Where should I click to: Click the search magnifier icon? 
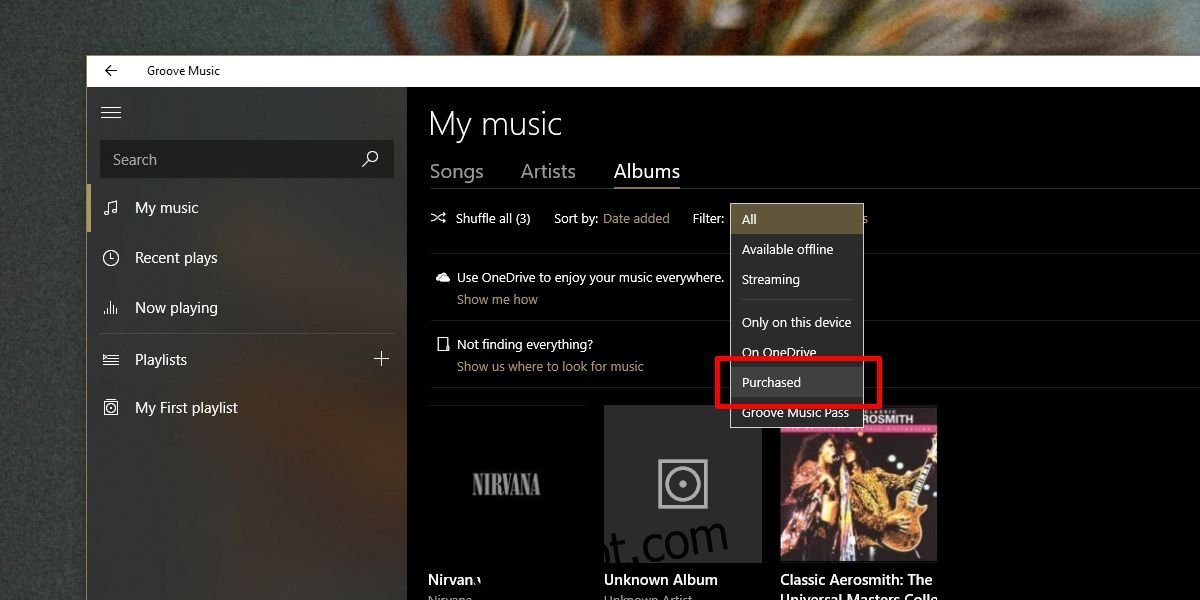[370, 159]
